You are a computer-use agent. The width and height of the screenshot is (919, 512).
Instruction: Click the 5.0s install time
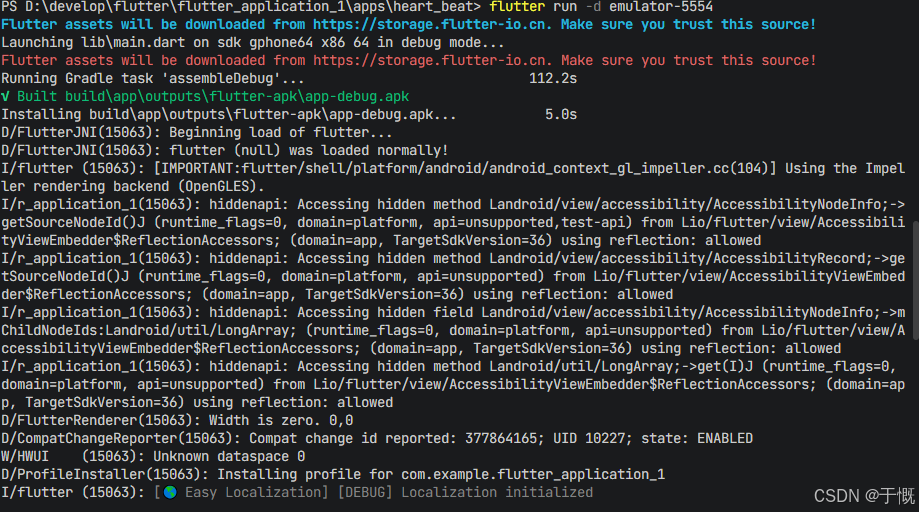coord(561,115)
